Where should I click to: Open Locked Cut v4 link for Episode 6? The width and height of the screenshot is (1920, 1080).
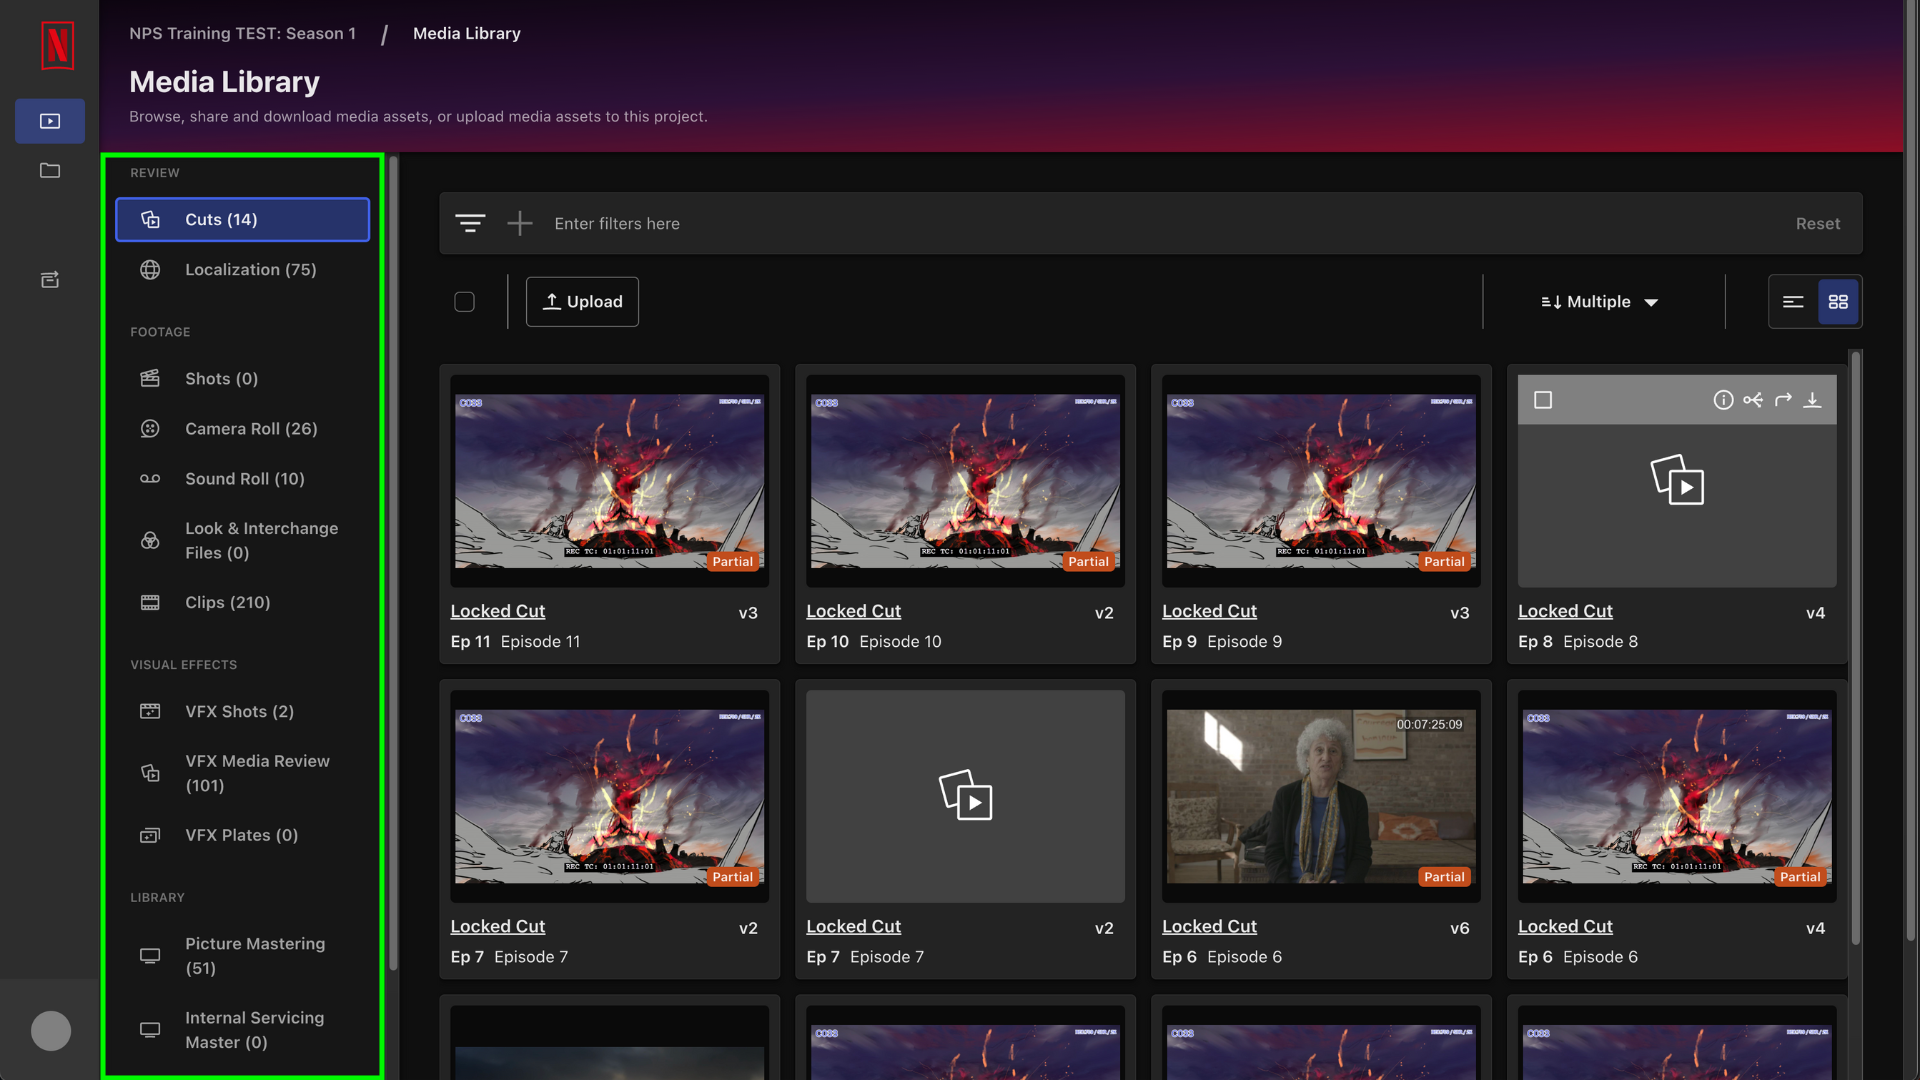(1565, 927)
